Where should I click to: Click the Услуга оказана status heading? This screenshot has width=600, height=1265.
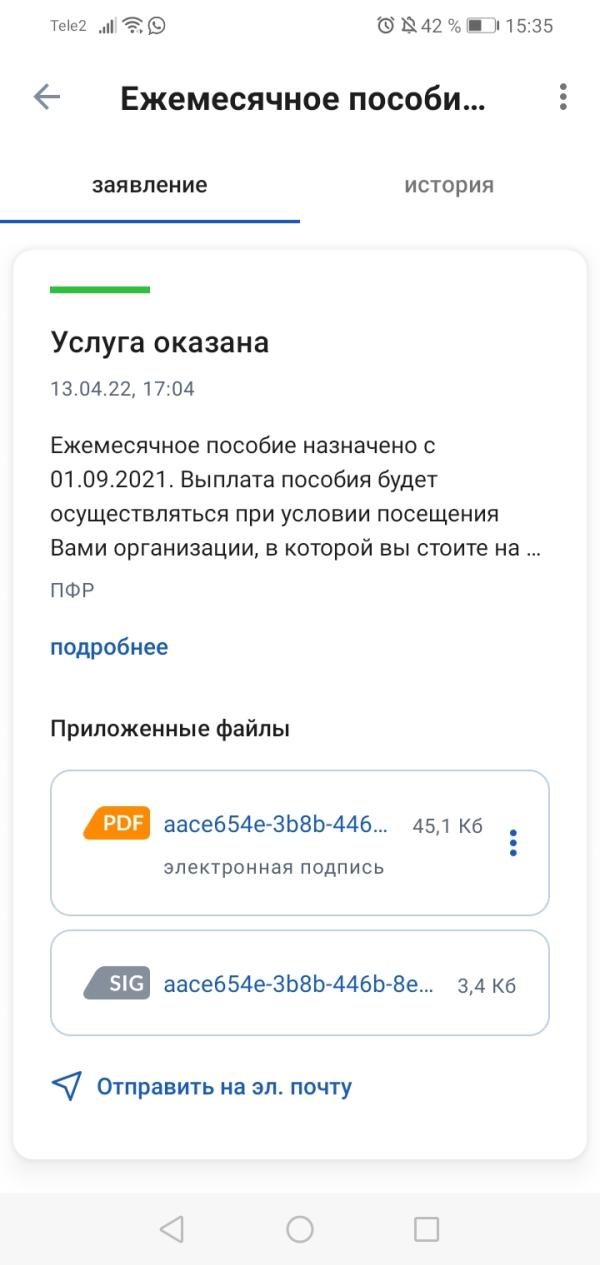click(x=159, y=342)
